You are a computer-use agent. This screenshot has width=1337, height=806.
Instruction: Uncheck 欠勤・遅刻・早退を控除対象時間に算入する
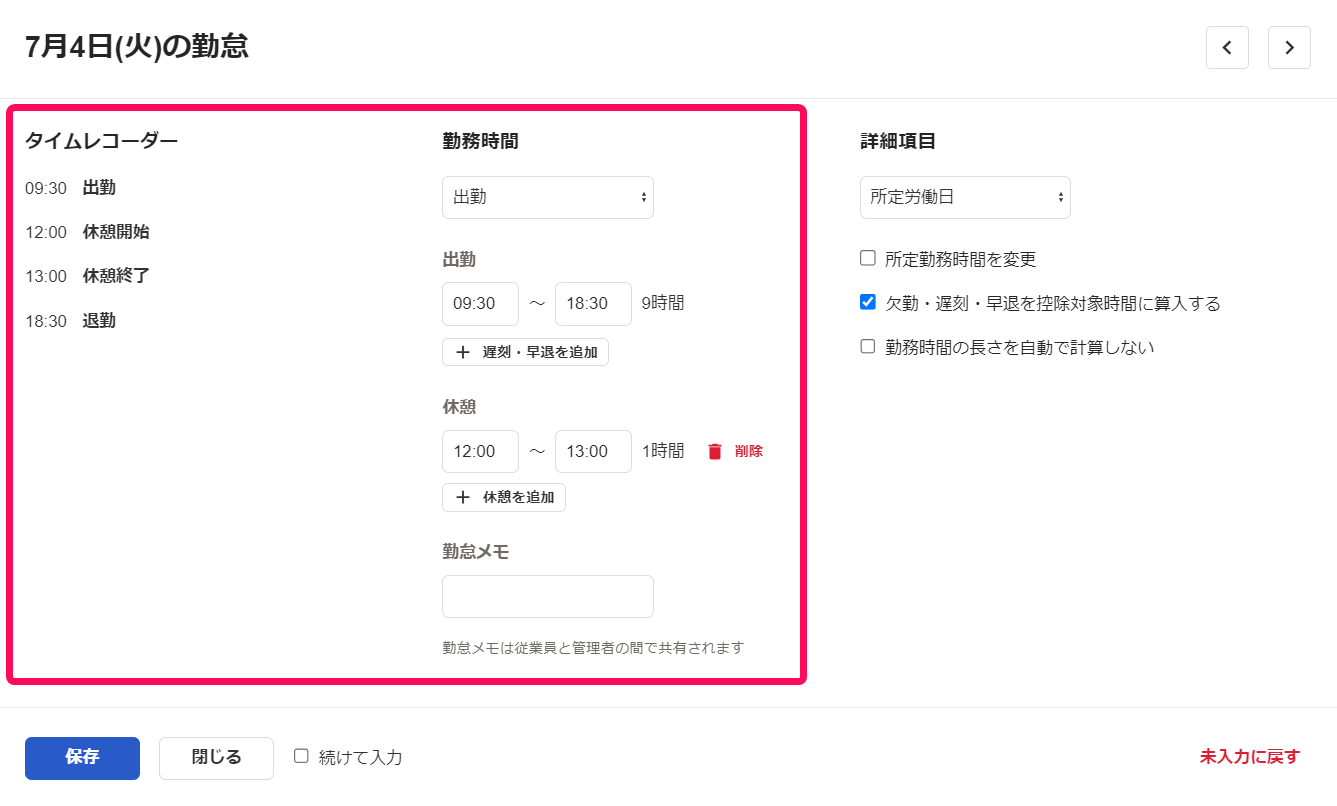[x=867, y=303]
